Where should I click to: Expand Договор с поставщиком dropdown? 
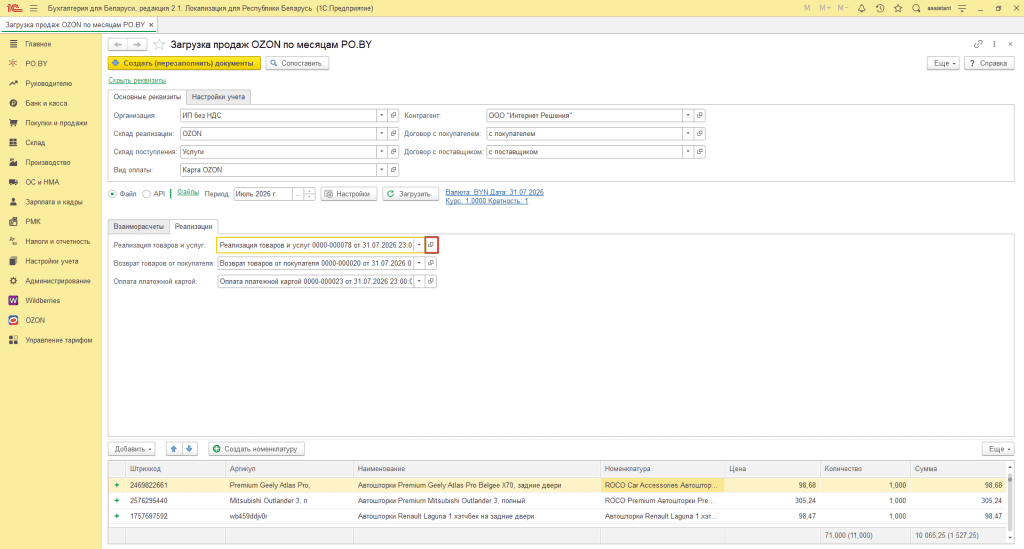pyautogui.click(x=688, y=151)
